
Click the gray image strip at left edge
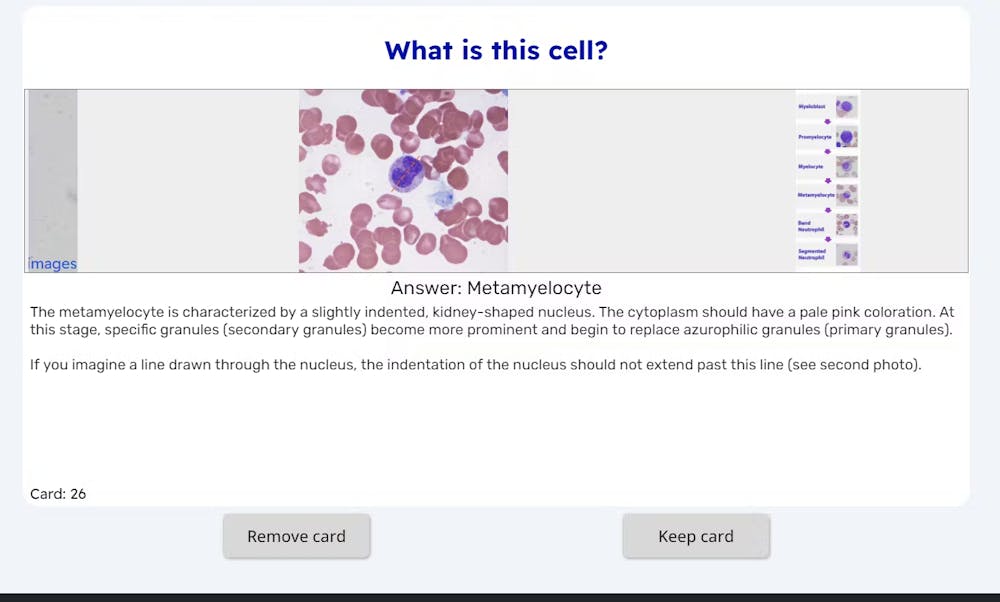click(52, 170)
